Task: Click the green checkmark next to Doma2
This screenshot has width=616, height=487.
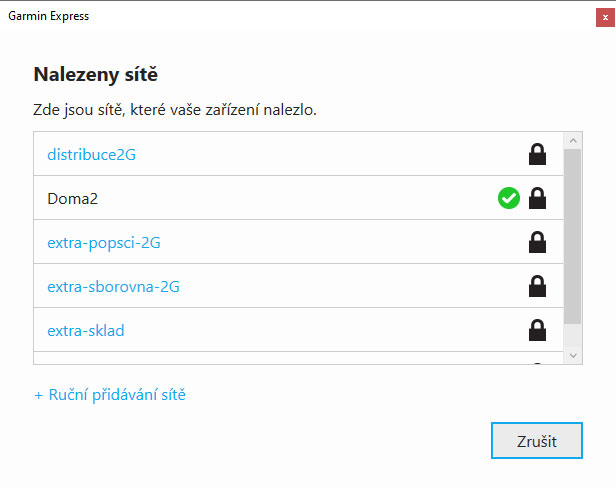Action: point(509,198)
